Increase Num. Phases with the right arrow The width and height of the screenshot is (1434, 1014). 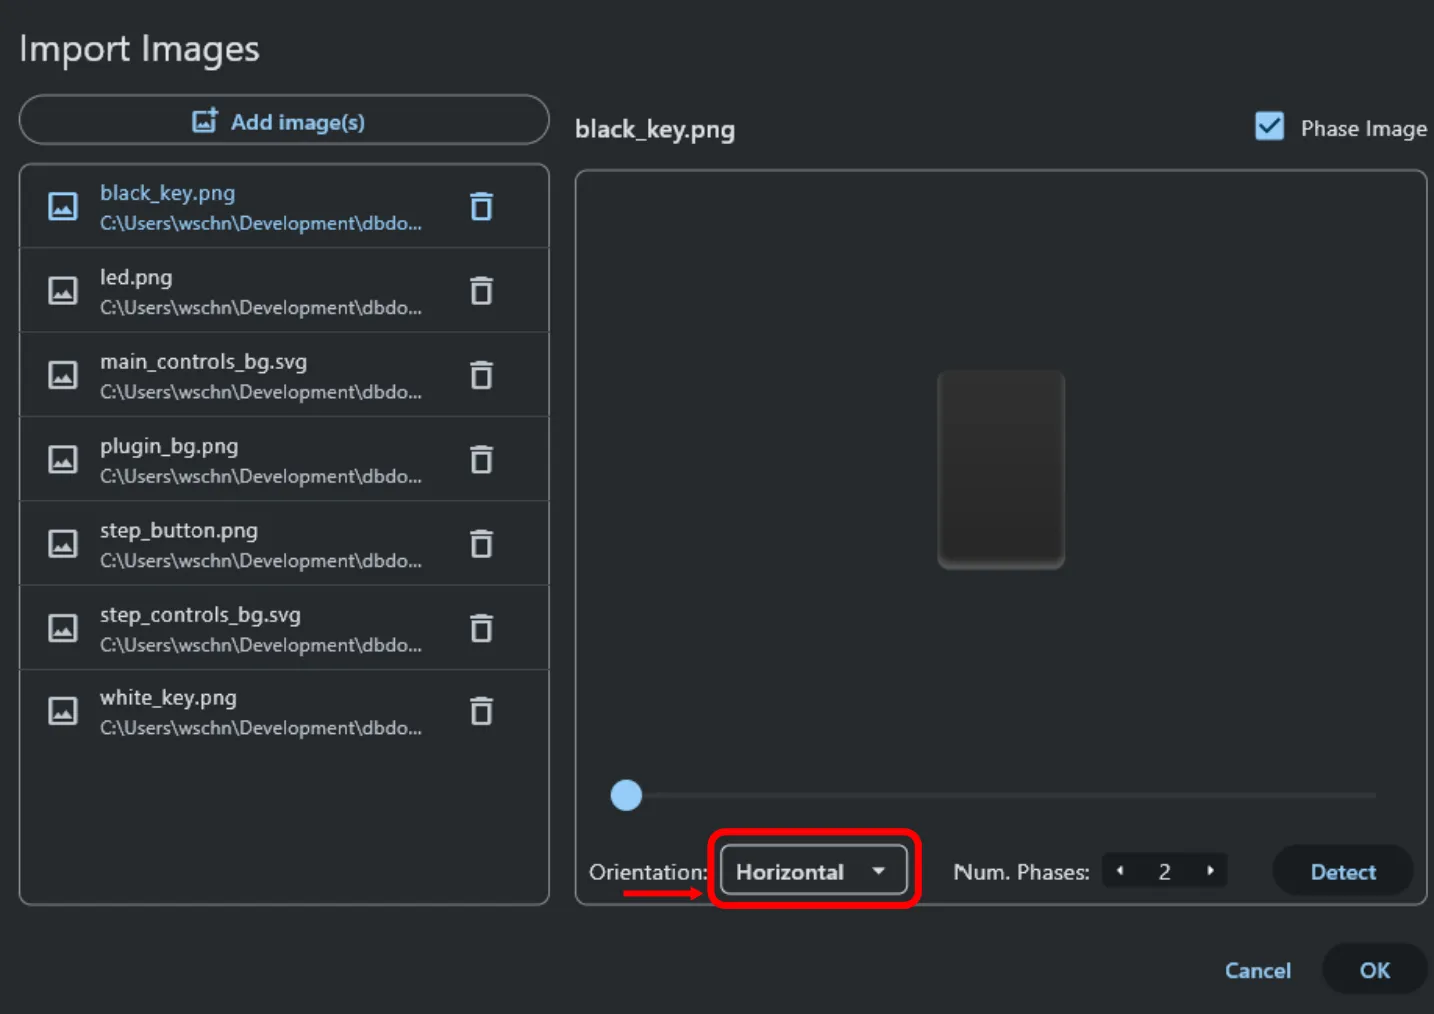point(1210,871)
